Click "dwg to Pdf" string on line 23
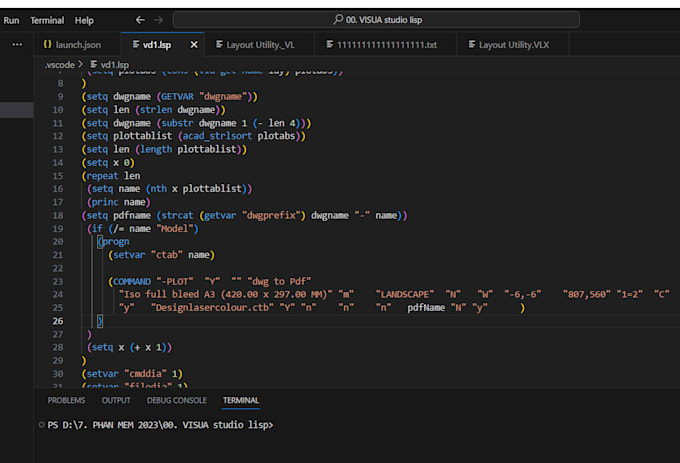The image size is (680, 463). pyautogui.click(x=279, y=281)
